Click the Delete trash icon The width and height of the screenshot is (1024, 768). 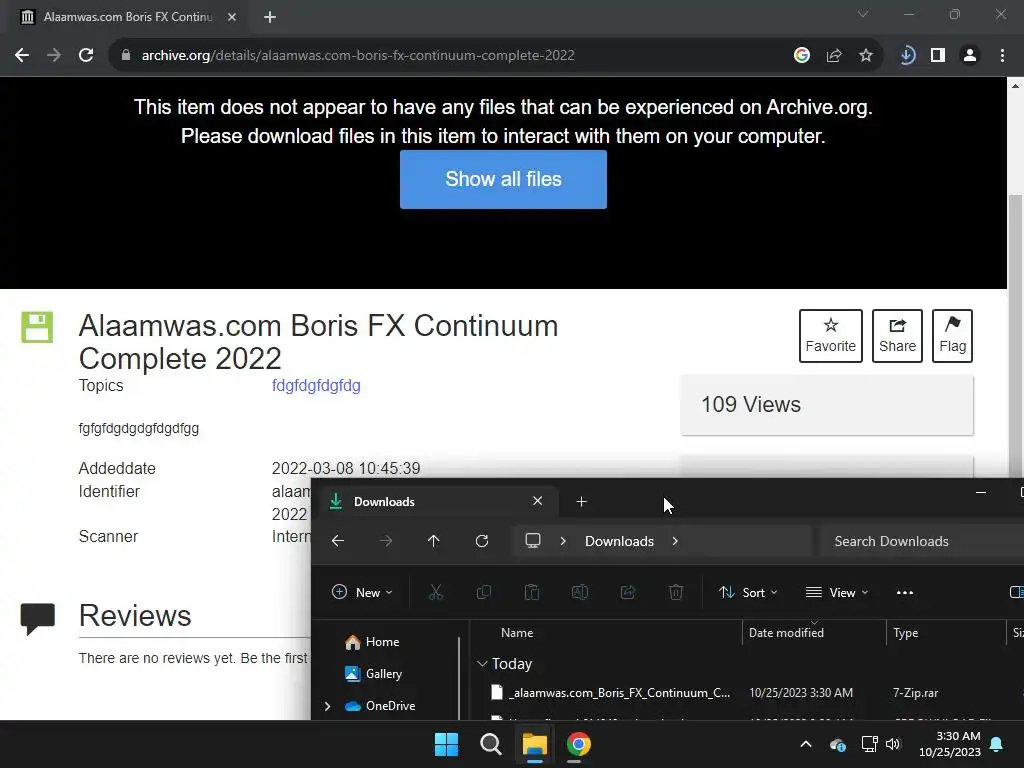click(676, 592)
